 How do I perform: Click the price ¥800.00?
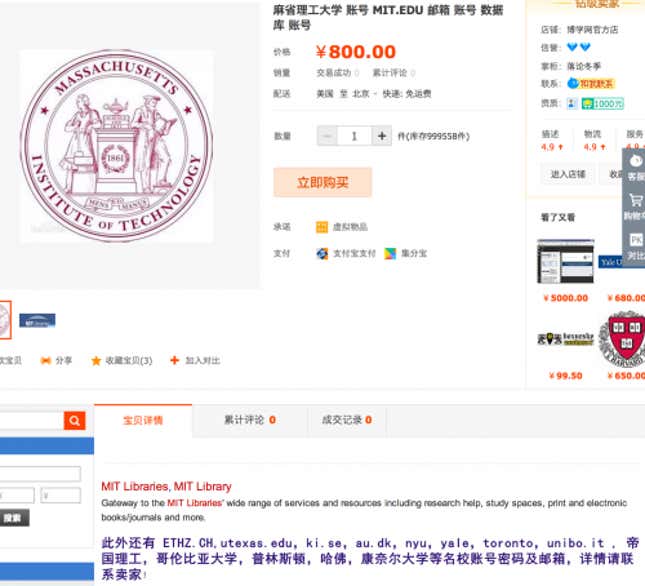tap(355, 52)
